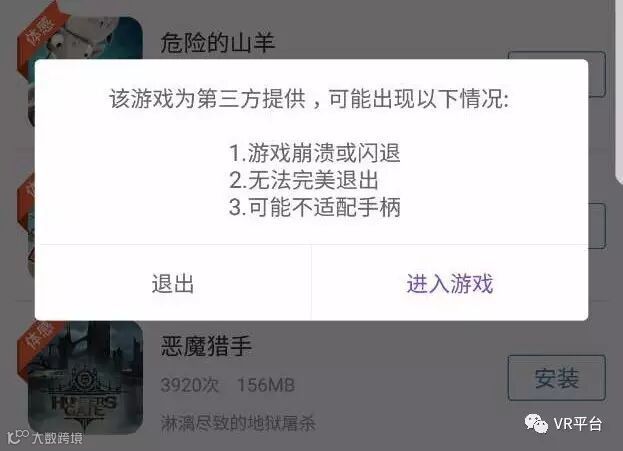
Task: Select the 危险的山羊 game title
Action: 217,43
